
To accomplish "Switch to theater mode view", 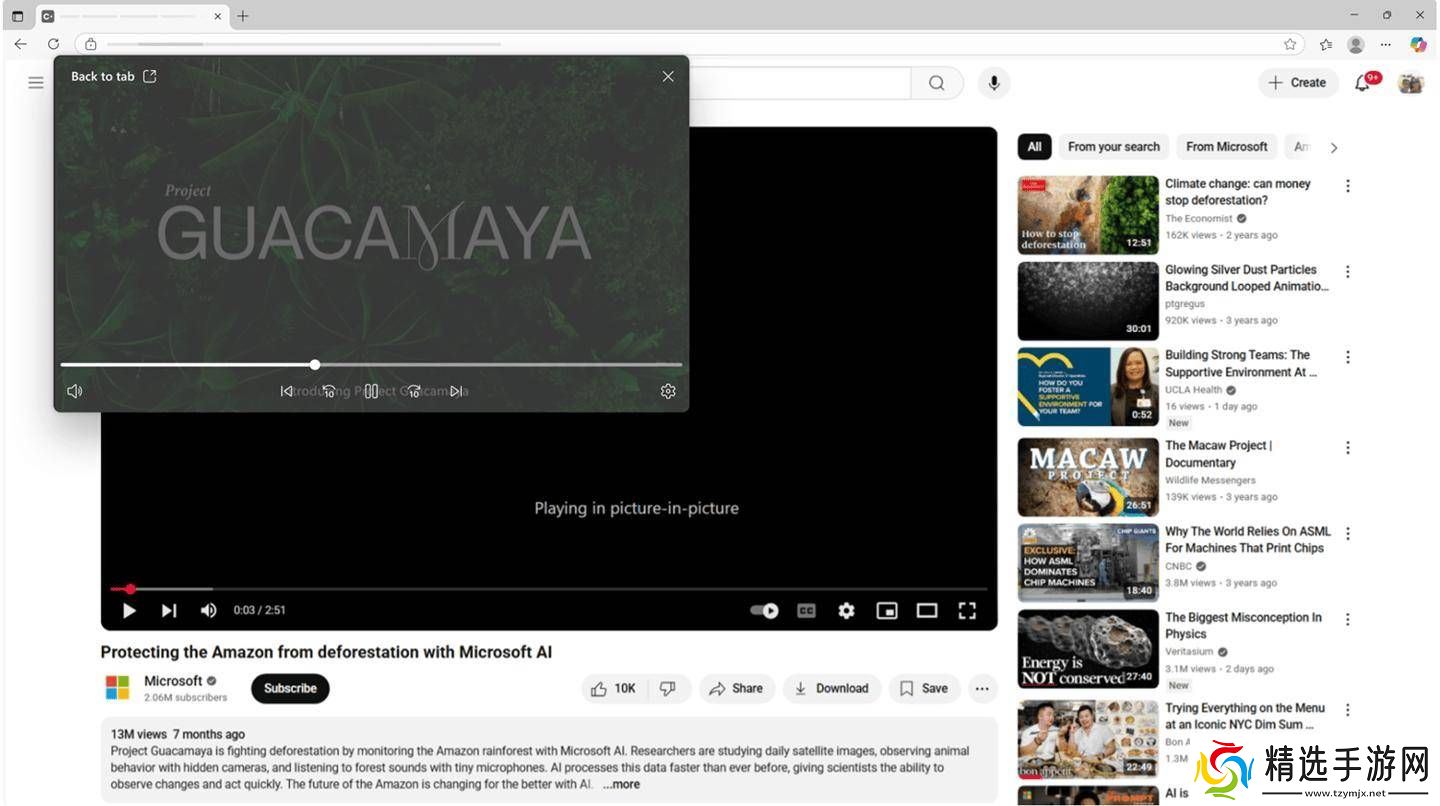I will coord(927,610).
